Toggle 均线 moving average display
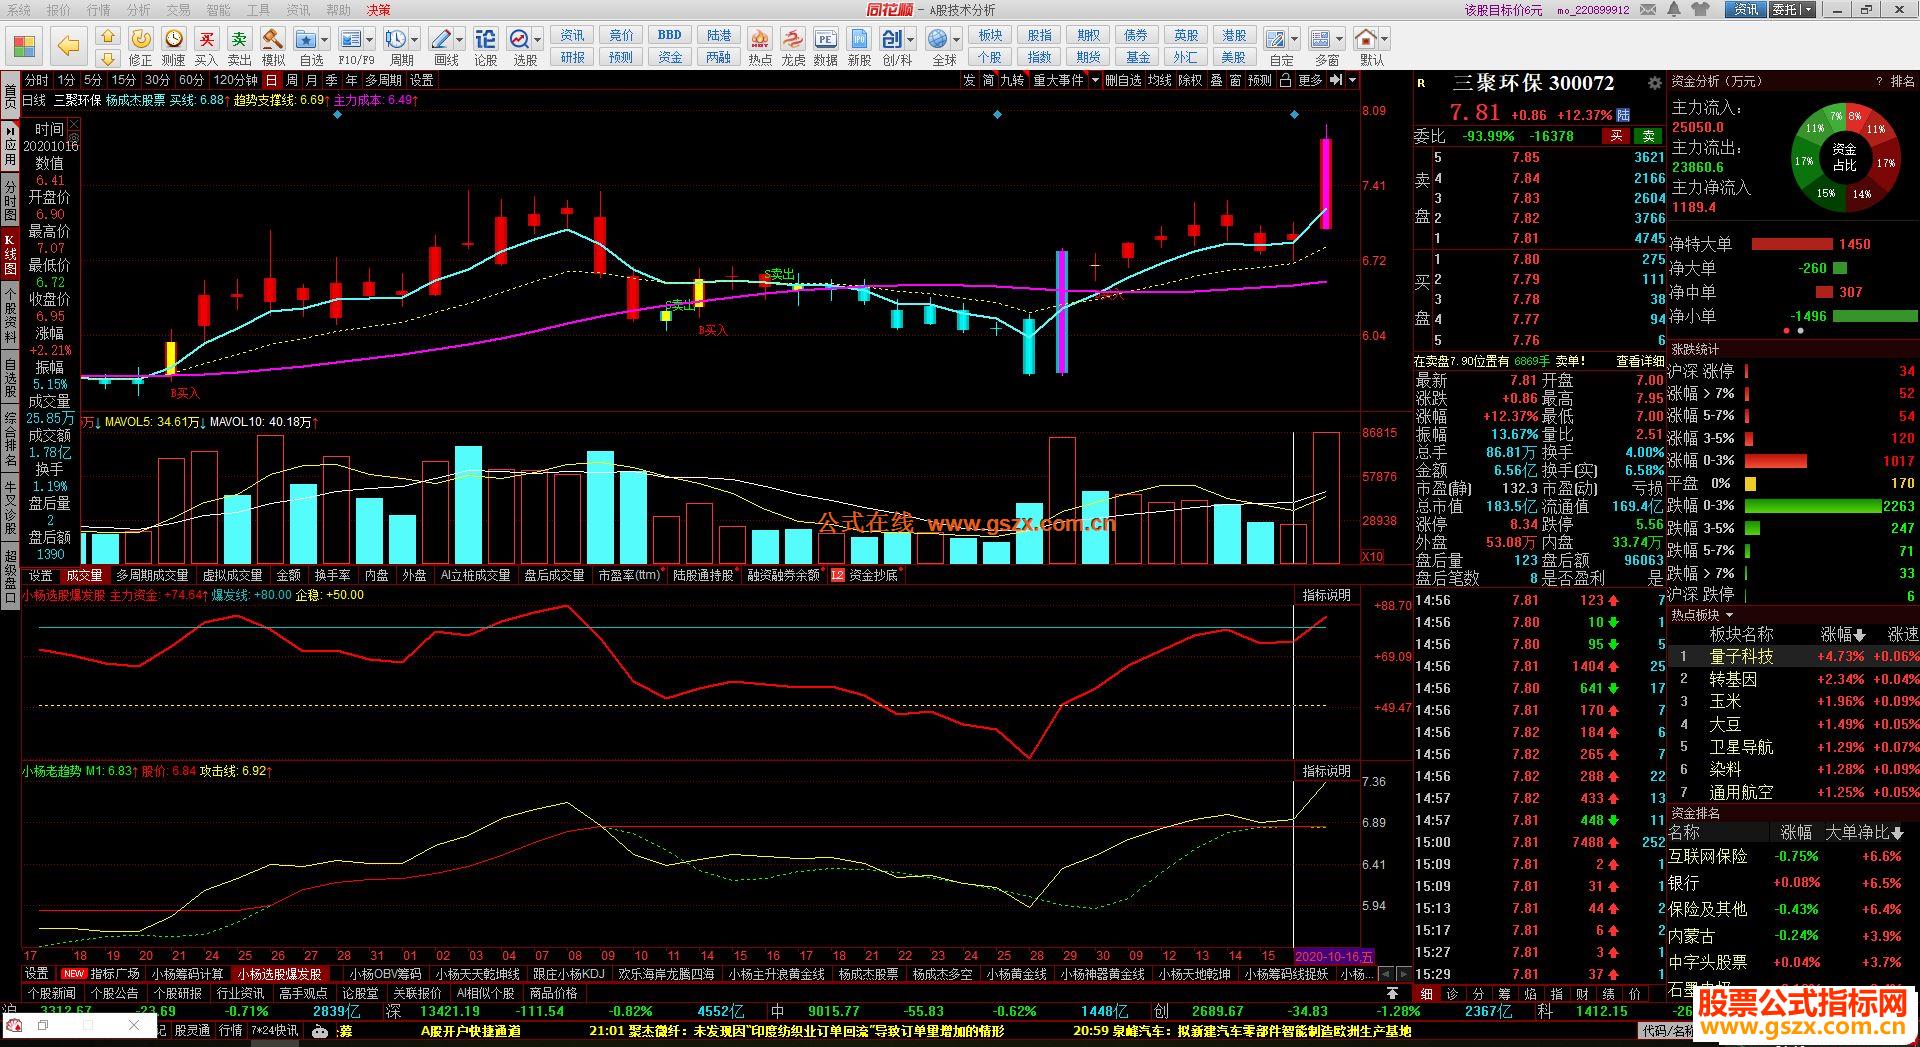 point(1159,80)
